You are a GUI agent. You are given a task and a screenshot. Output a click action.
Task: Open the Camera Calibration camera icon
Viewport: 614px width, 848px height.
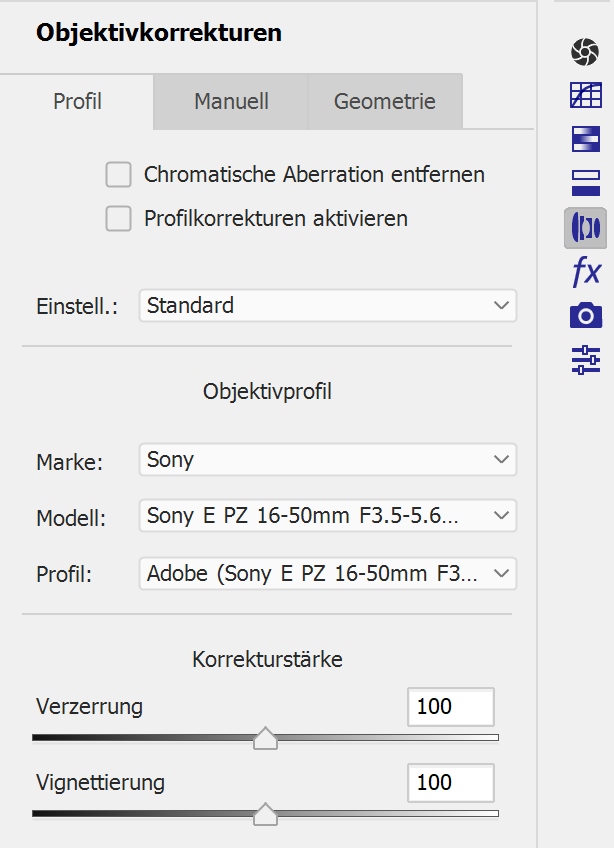(585, 316)
